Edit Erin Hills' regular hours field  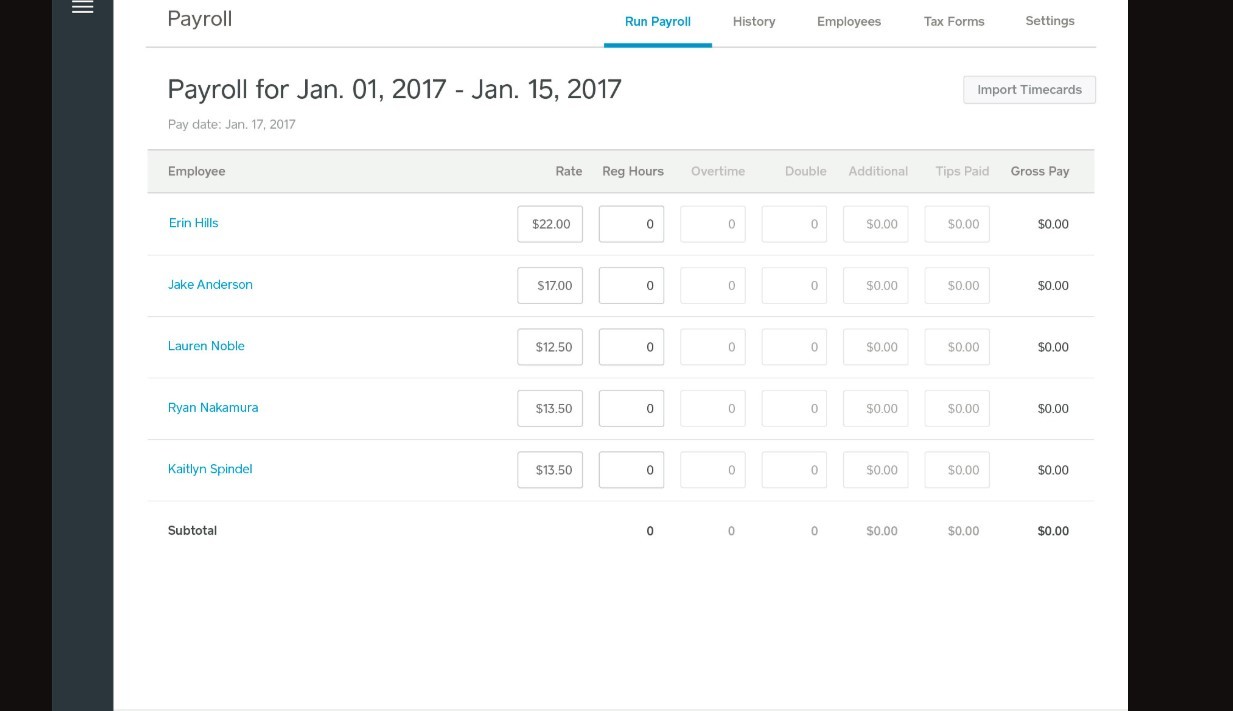pyautogui.click(x=631, y=223)
